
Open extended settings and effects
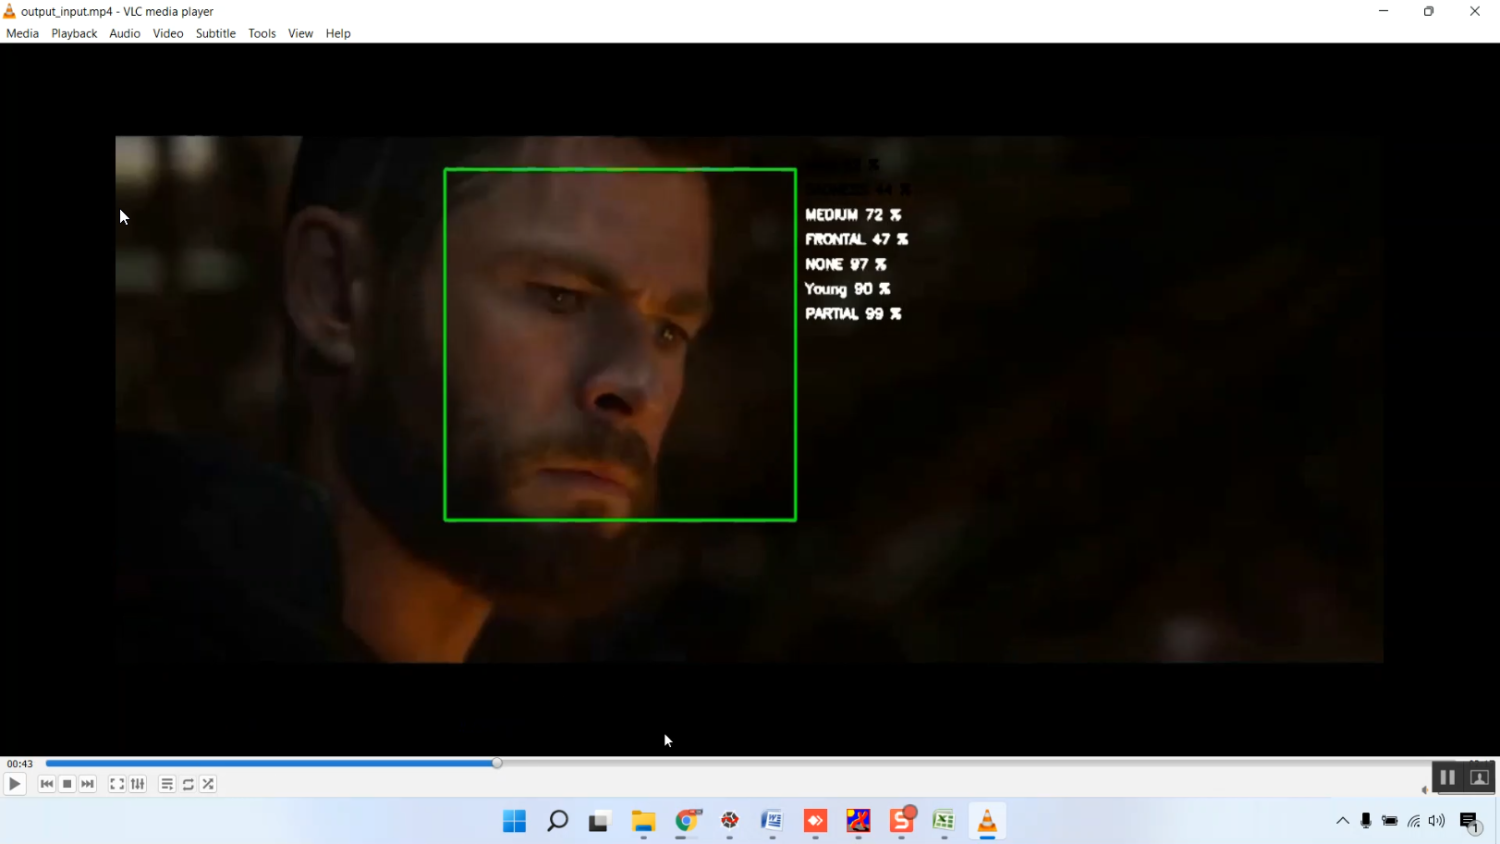[x=138, y=785]
